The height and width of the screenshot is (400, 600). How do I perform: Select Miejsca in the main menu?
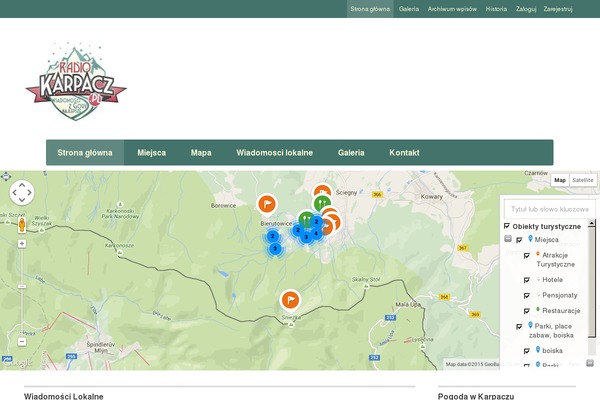(152, 153)
